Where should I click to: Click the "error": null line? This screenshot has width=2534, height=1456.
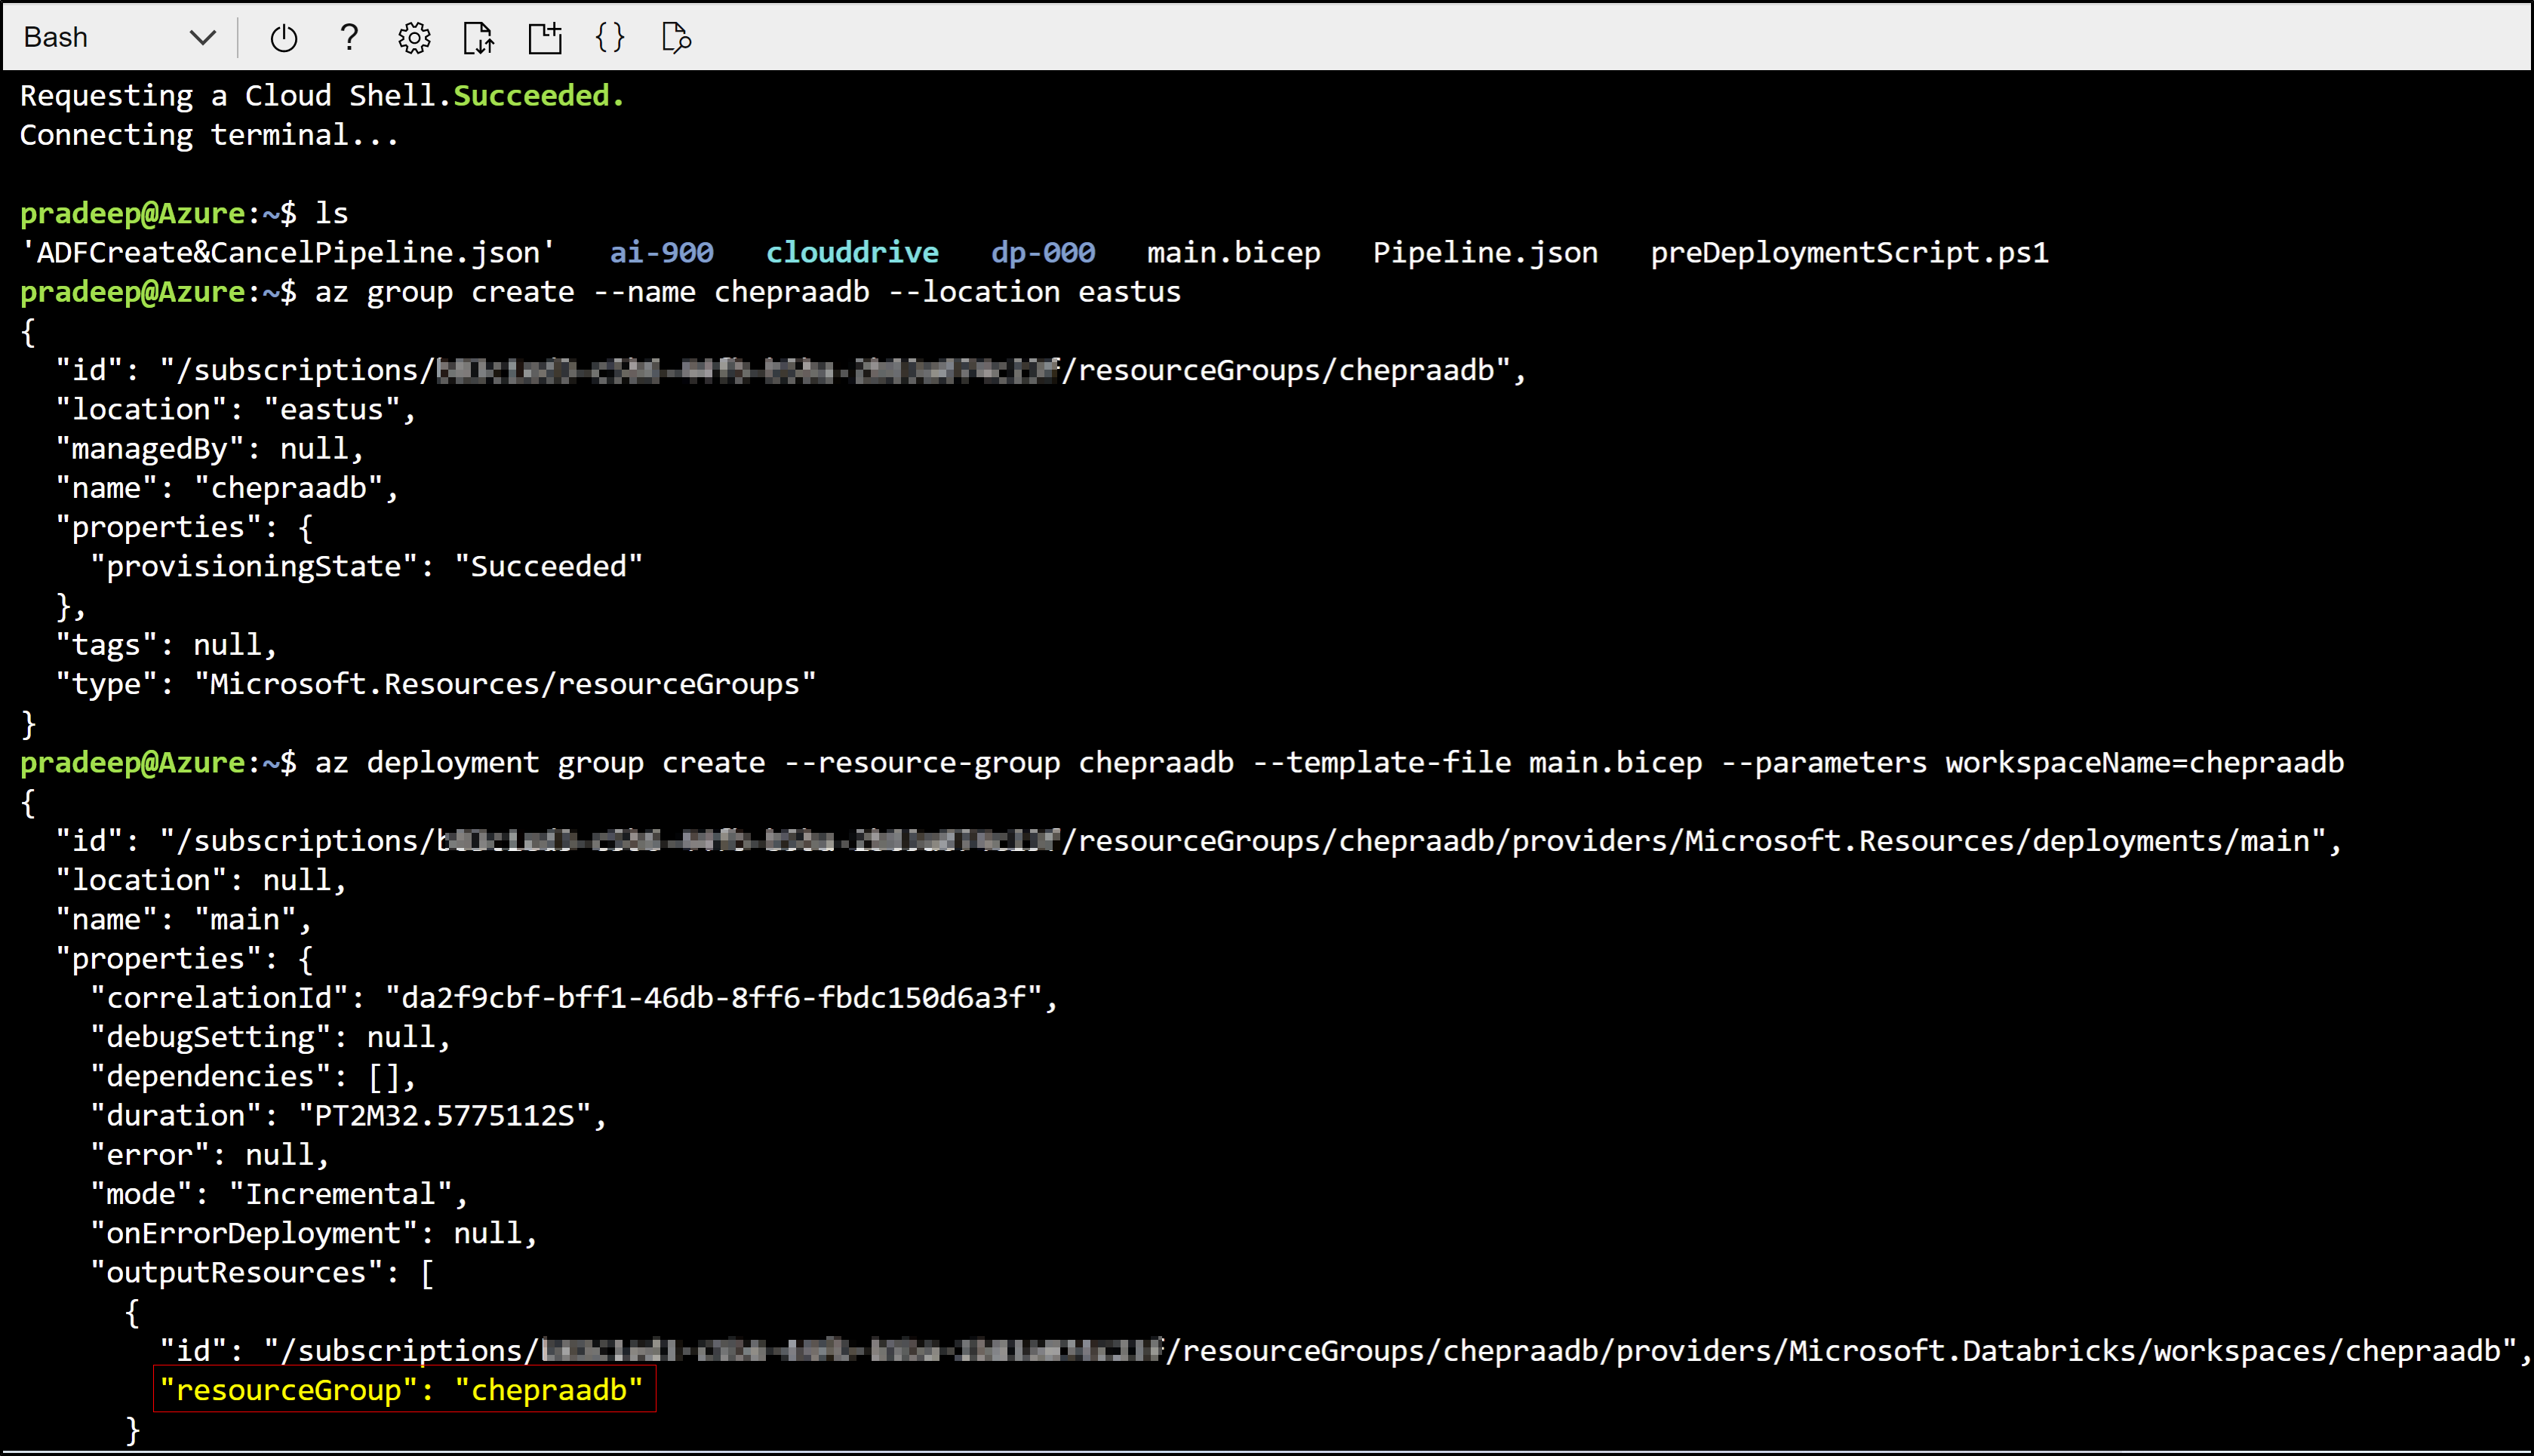[210, 1154]
